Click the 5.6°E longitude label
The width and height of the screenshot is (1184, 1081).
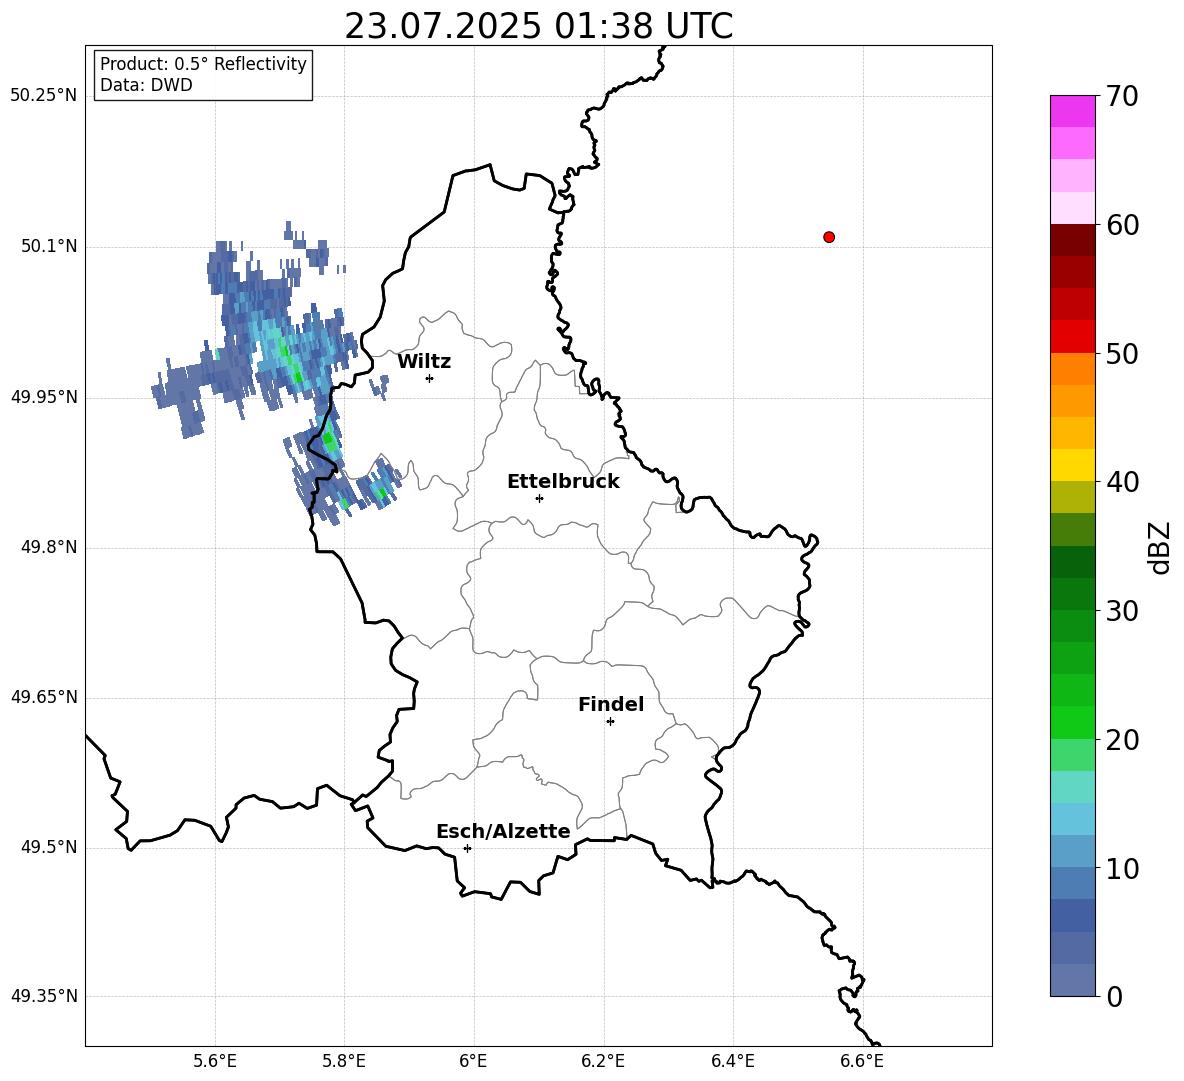point(215,1061)
